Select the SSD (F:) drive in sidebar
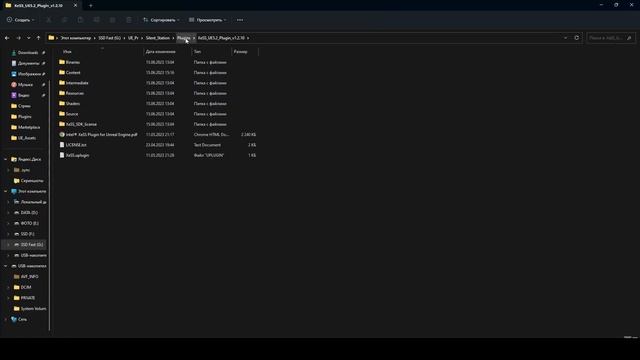The width and height of the screenshot is (640, 360). (27, 234)
